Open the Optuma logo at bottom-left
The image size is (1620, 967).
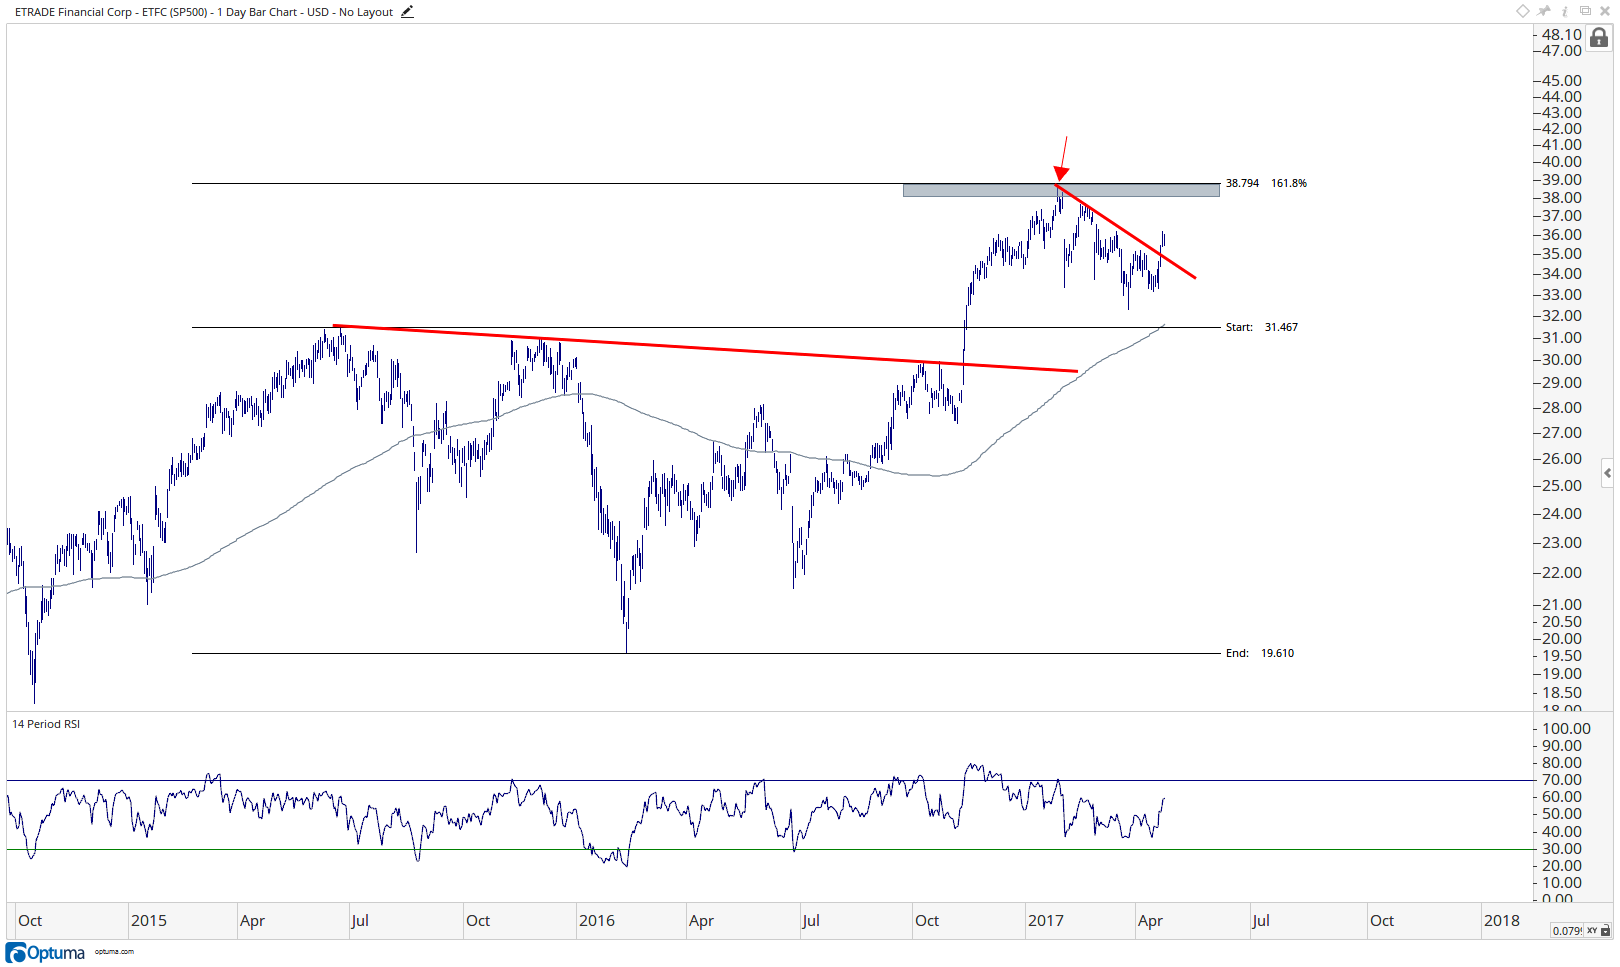[x=46, y=952]
